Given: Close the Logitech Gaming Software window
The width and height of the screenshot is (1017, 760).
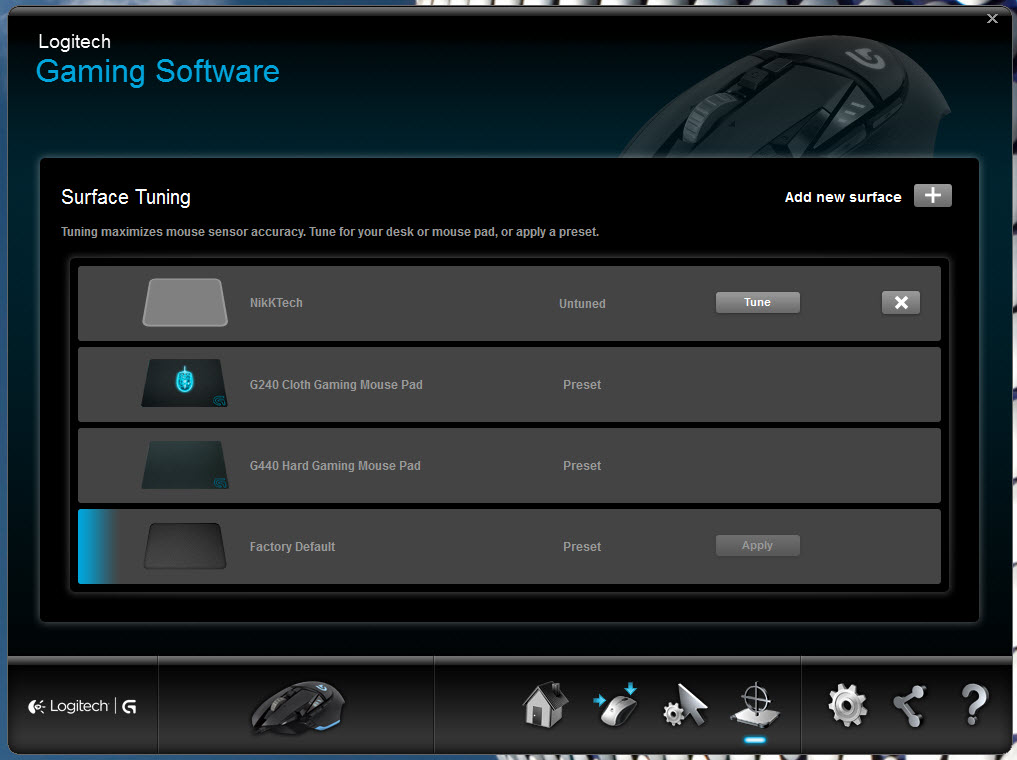Looking at the screenshot, I should click(992, 18).
